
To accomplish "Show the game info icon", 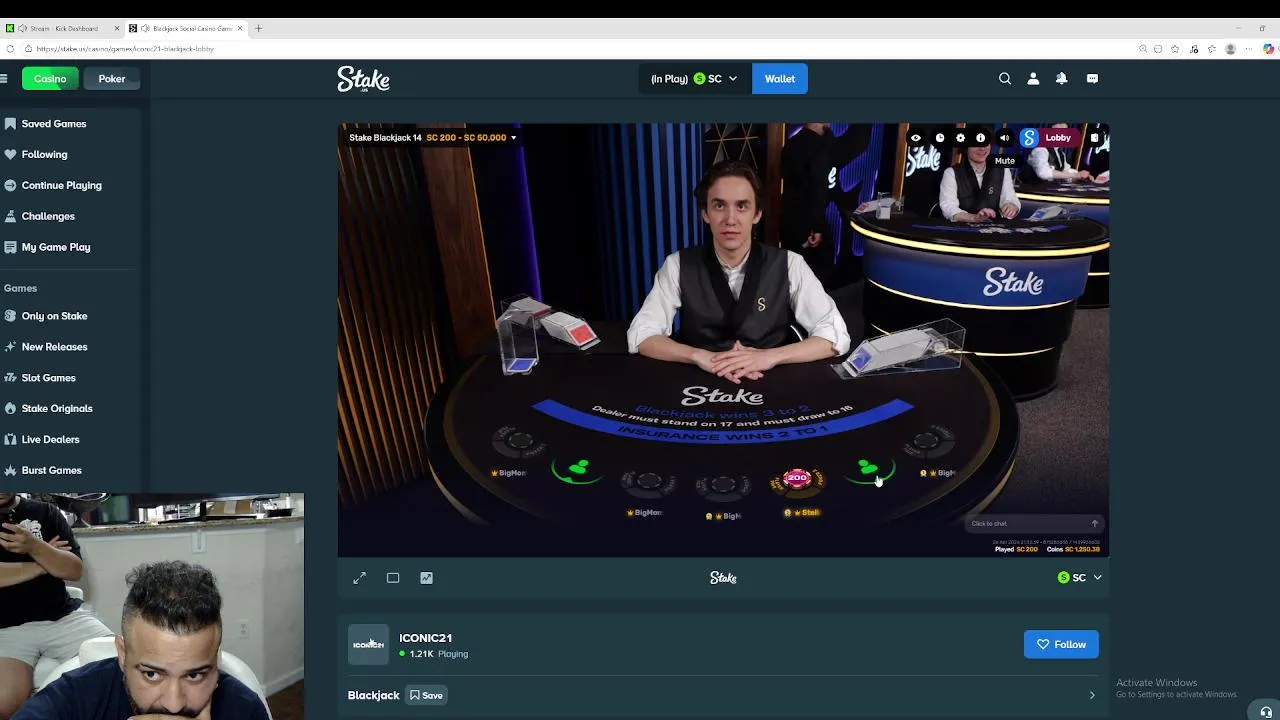I will [x=980, y=138].
